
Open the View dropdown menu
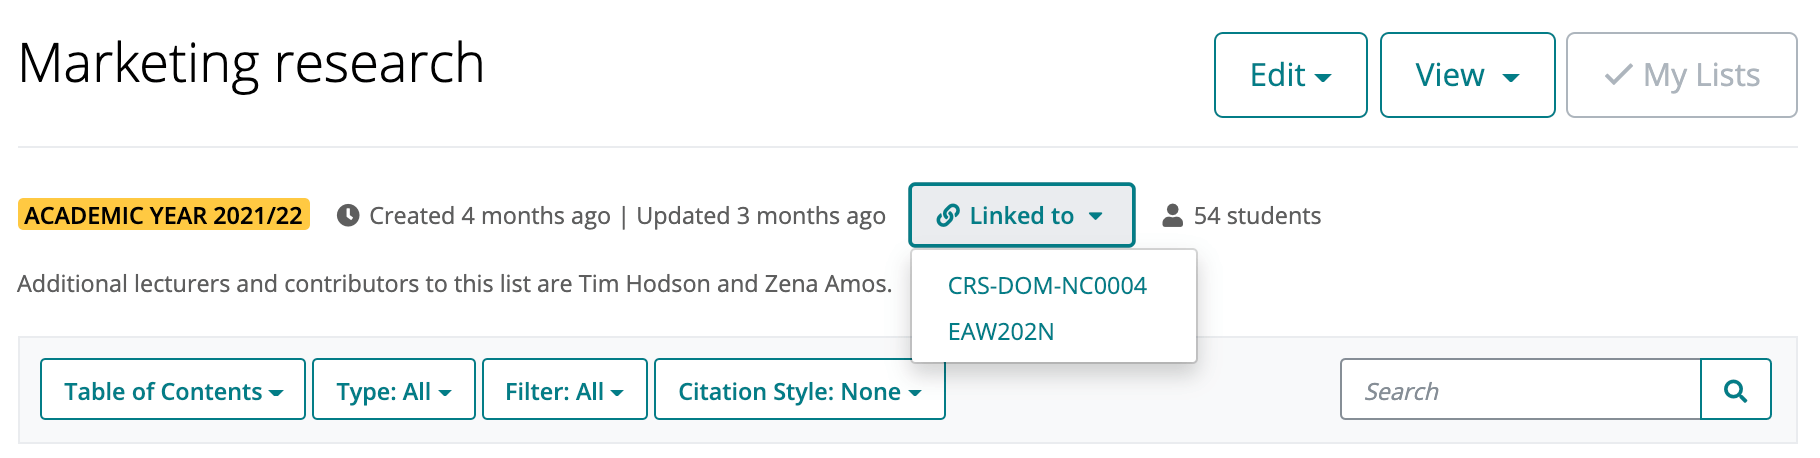tap(1468, 75)
